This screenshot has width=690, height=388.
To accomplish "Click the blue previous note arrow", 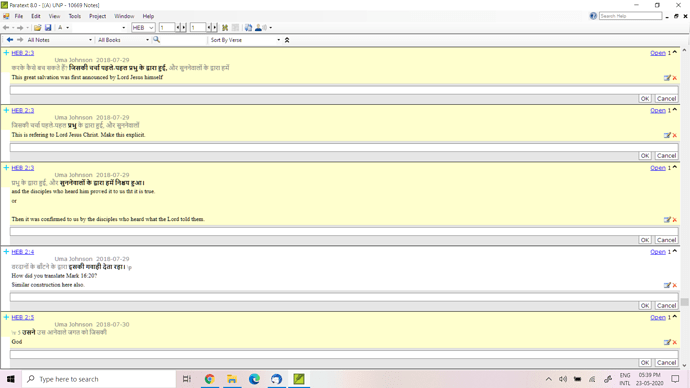I will (x=10, y=40).
